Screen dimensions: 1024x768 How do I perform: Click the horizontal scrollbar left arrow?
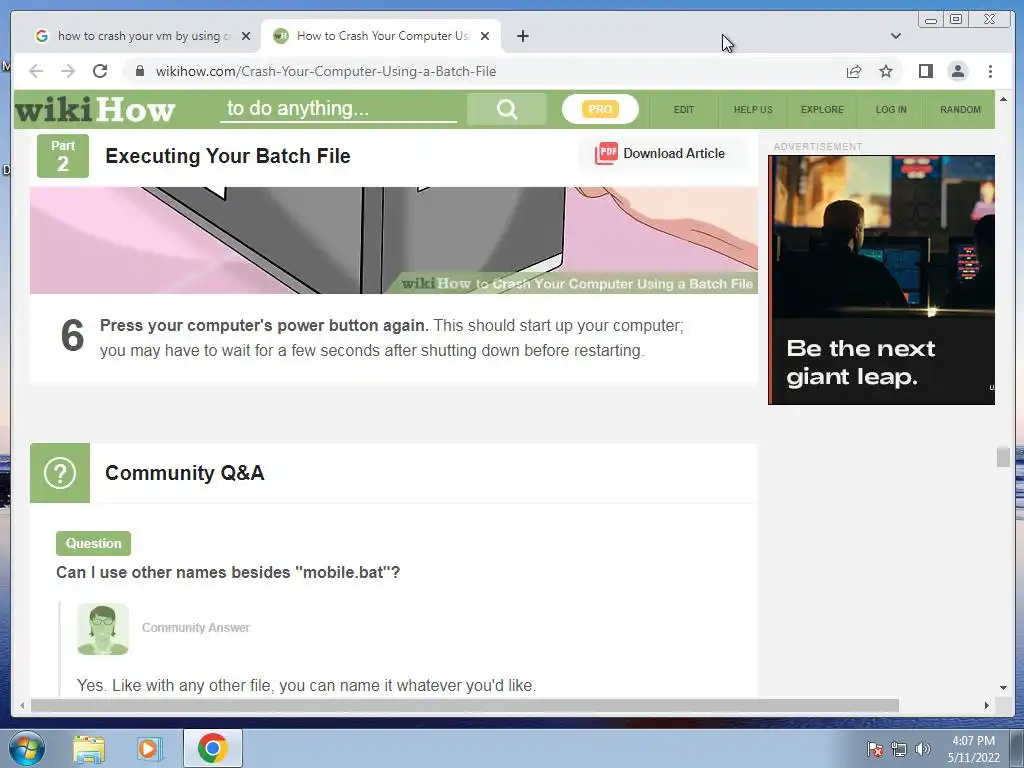click(x=22, y=705)
